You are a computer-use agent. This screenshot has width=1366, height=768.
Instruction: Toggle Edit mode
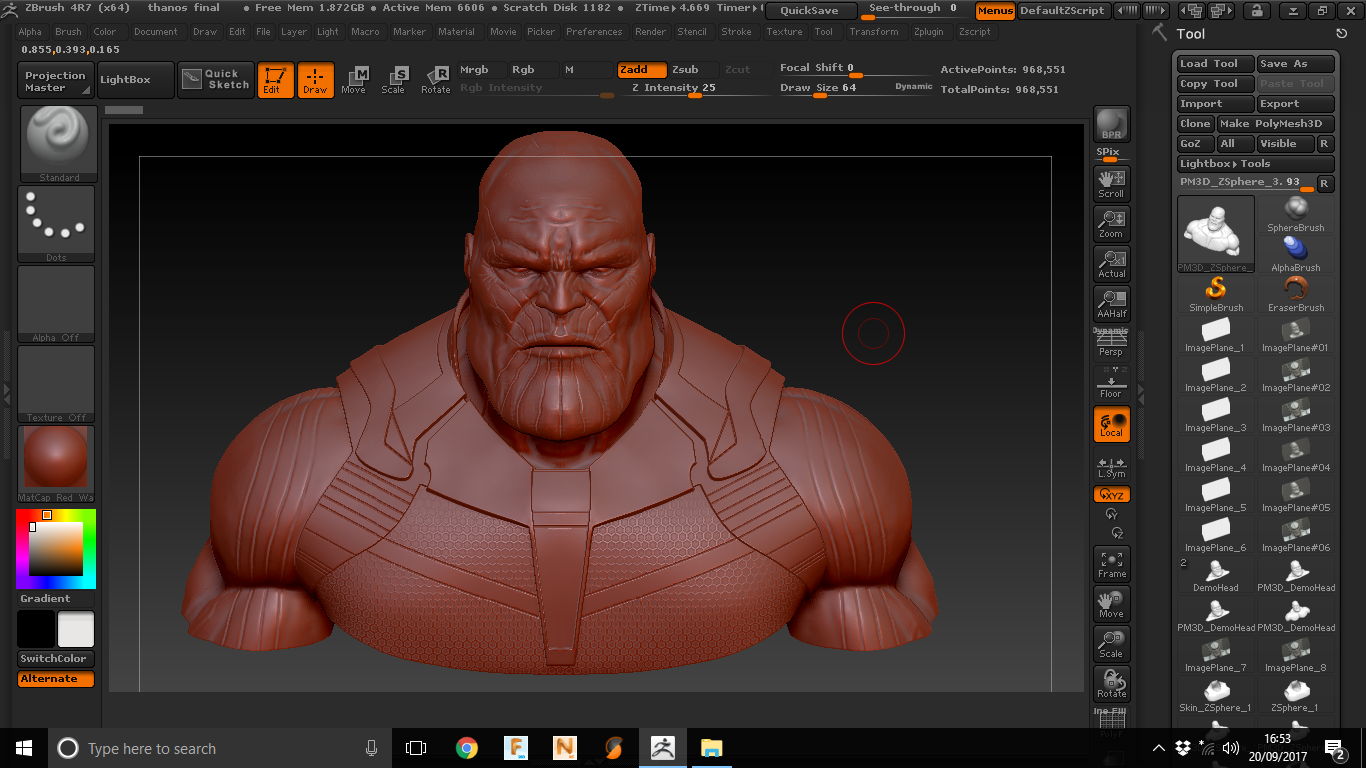(x=275, y=80)
